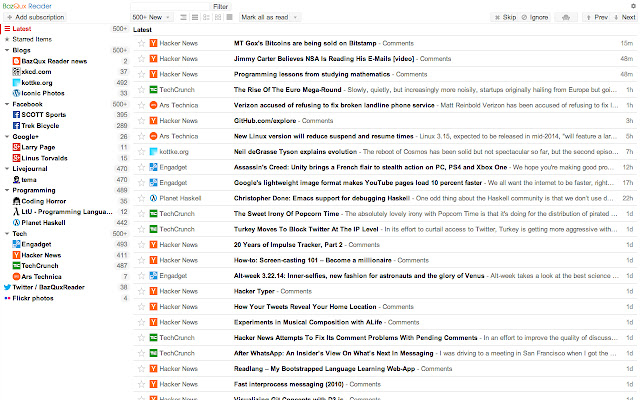Click the Ars Technica icon in sidebar
Screen dimensions: 640x400
(16, 277)
